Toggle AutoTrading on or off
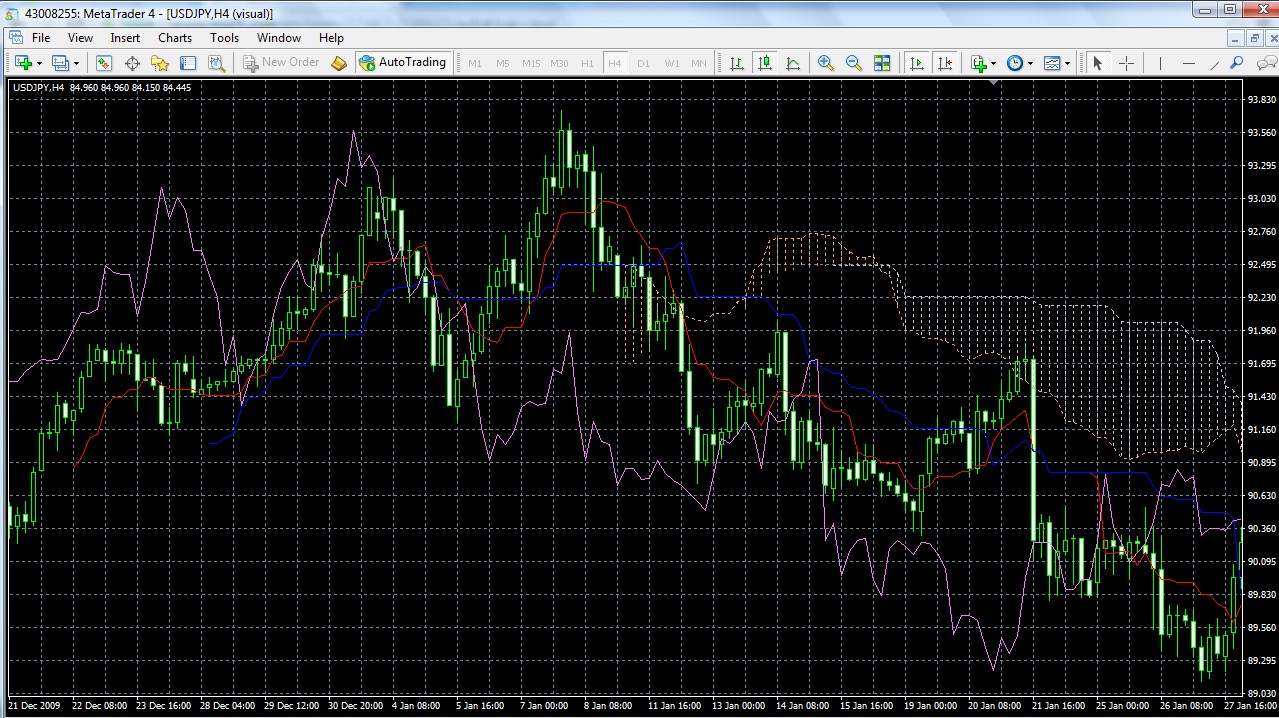This screenshot has height=718, width=1279. (403, 62)
